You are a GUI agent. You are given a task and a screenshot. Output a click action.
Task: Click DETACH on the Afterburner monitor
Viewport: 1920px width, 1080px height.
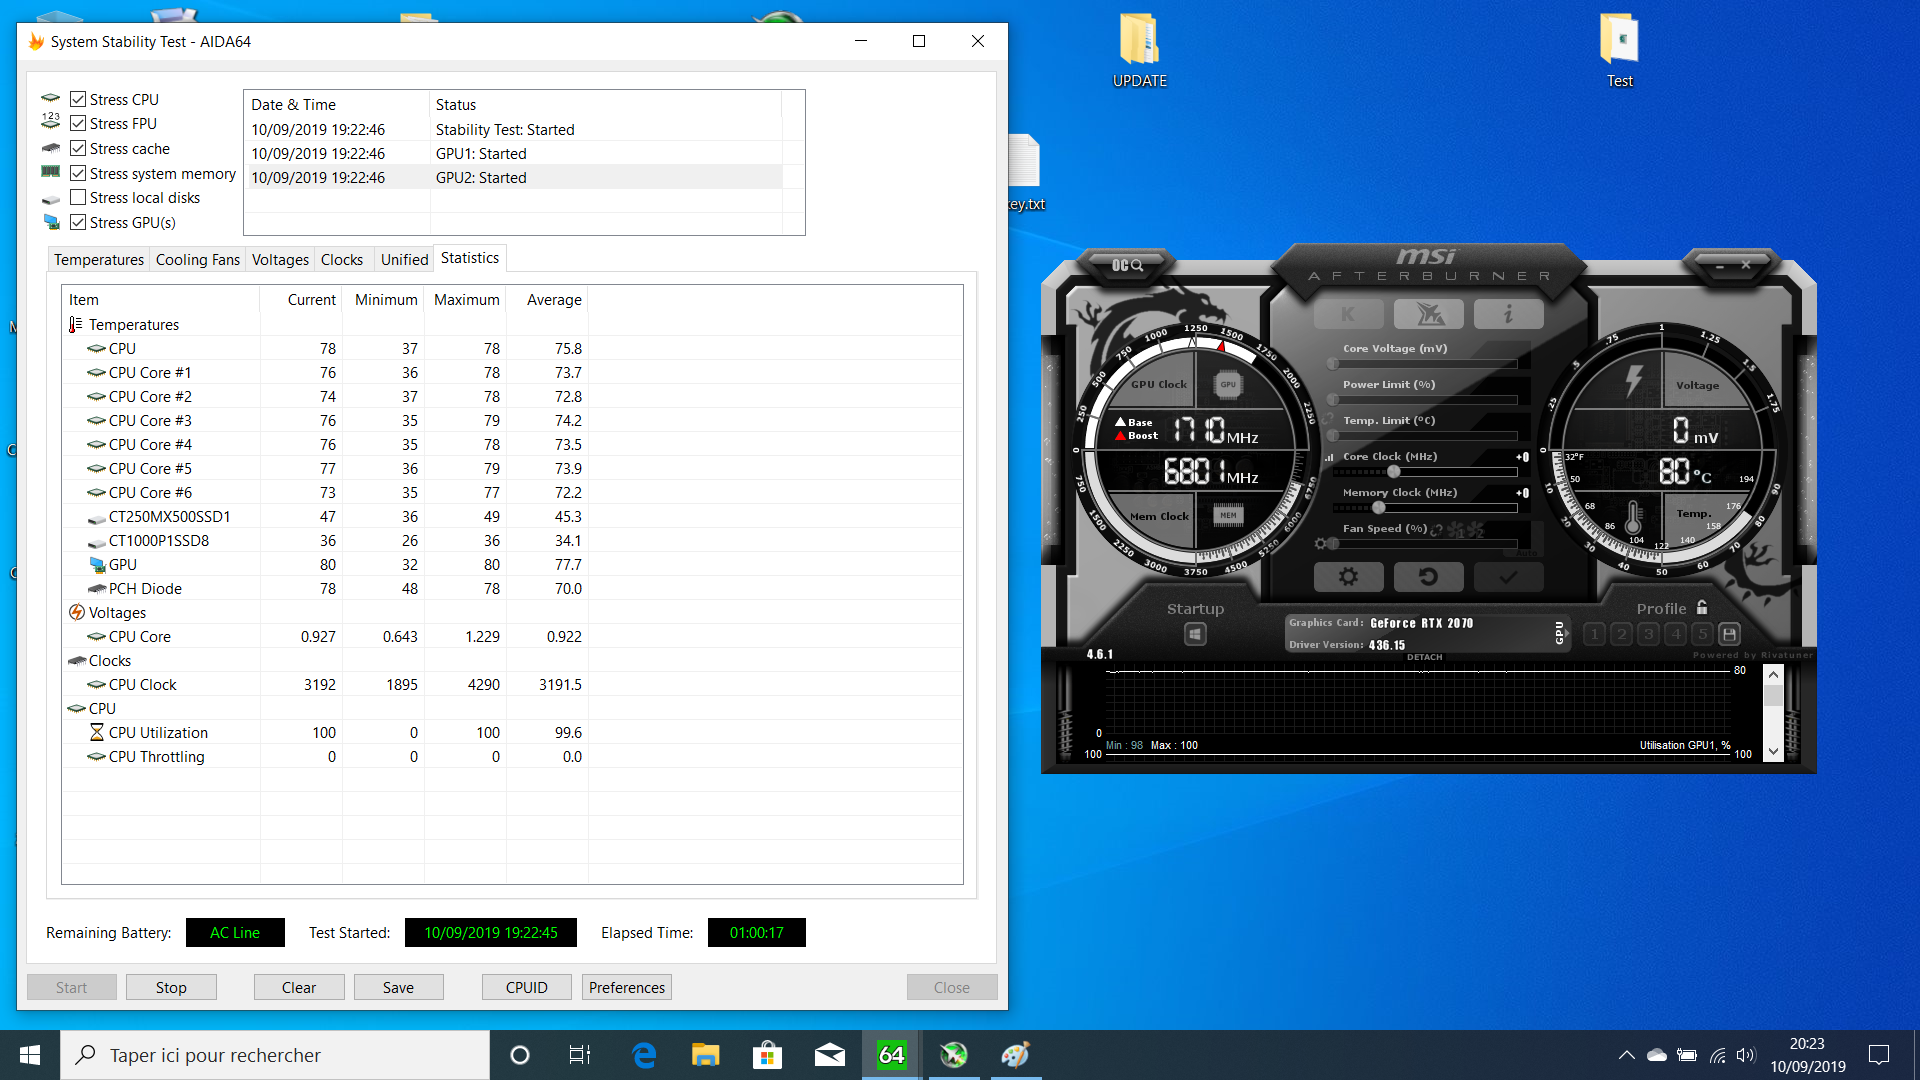[x=1424, y=657]
